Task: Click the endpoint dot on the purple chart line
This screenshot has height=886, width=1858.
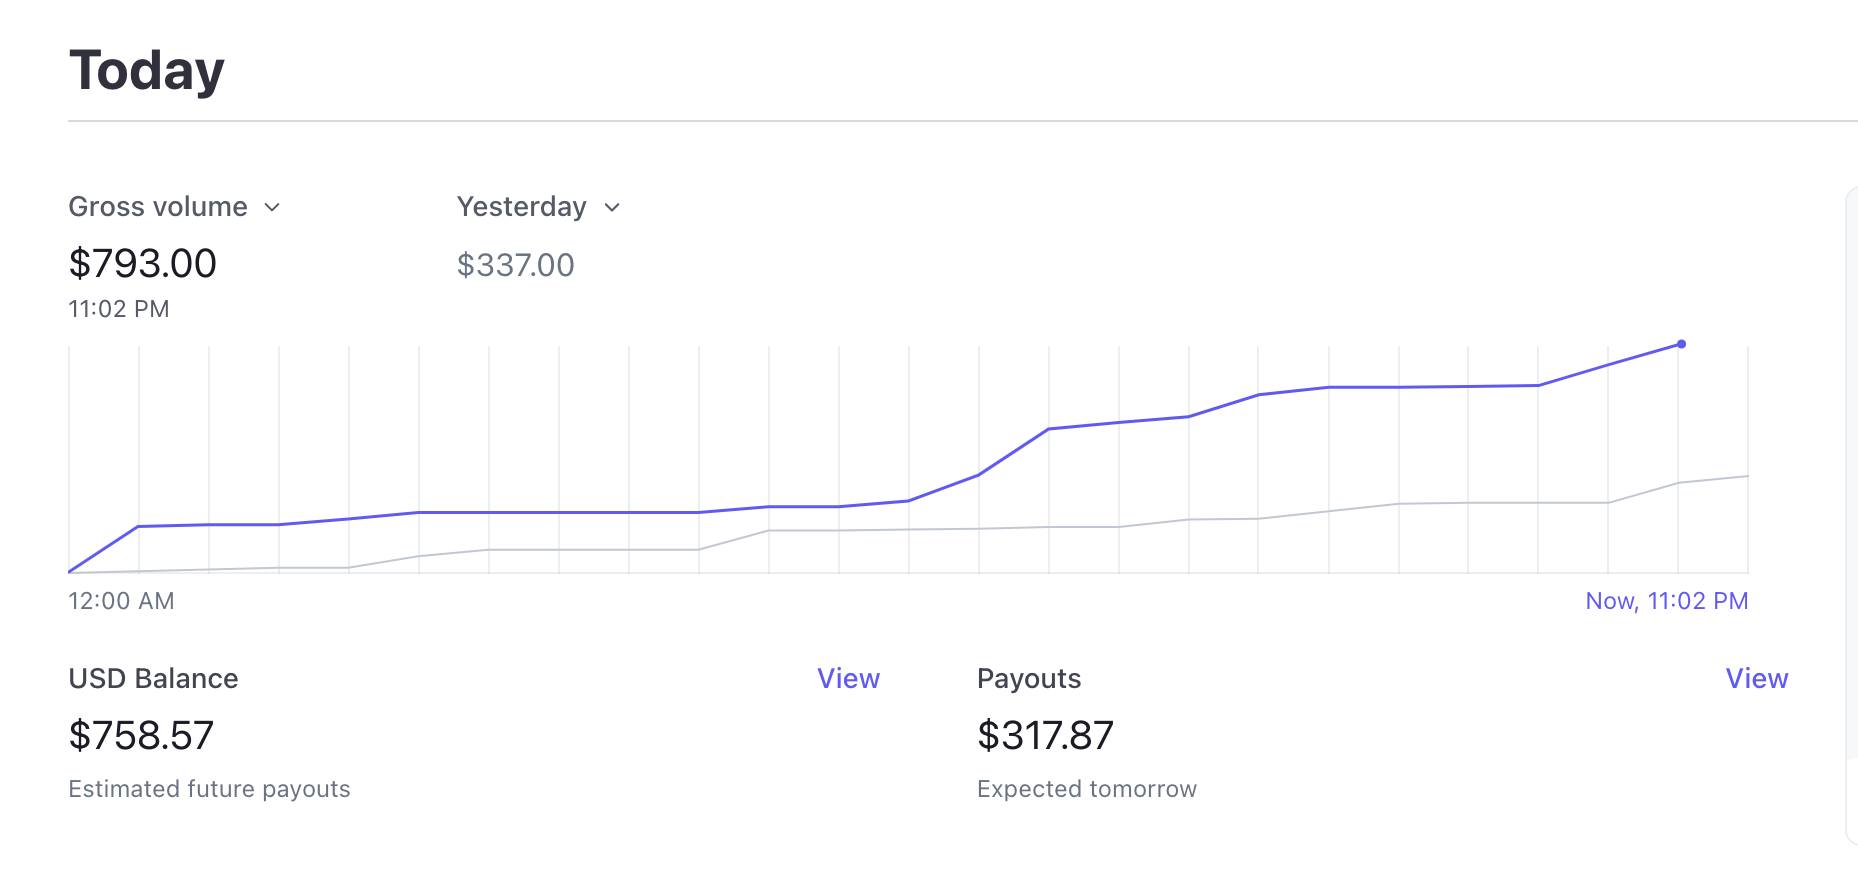Action: [x=1681, y=344]
